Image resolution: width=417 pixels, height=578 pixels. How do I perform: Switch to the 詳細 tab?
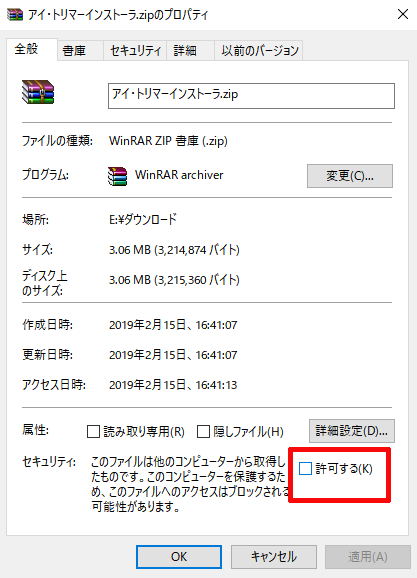pyautogui.click(x=185, y=51)
